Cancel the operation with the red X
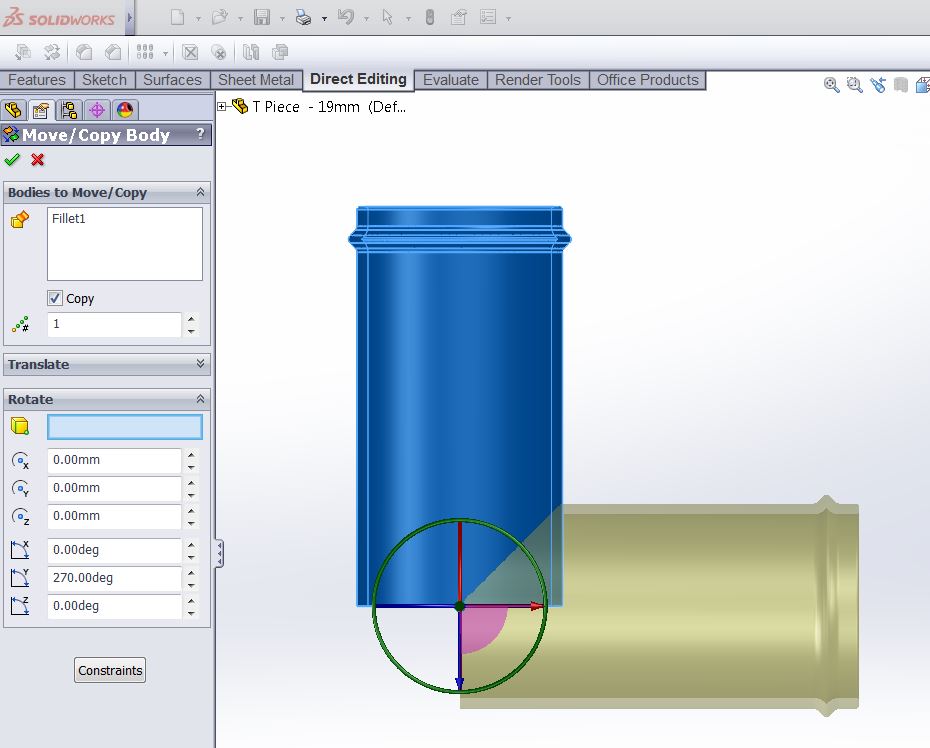Screen dimensions: 930x748 coord(38,160)
